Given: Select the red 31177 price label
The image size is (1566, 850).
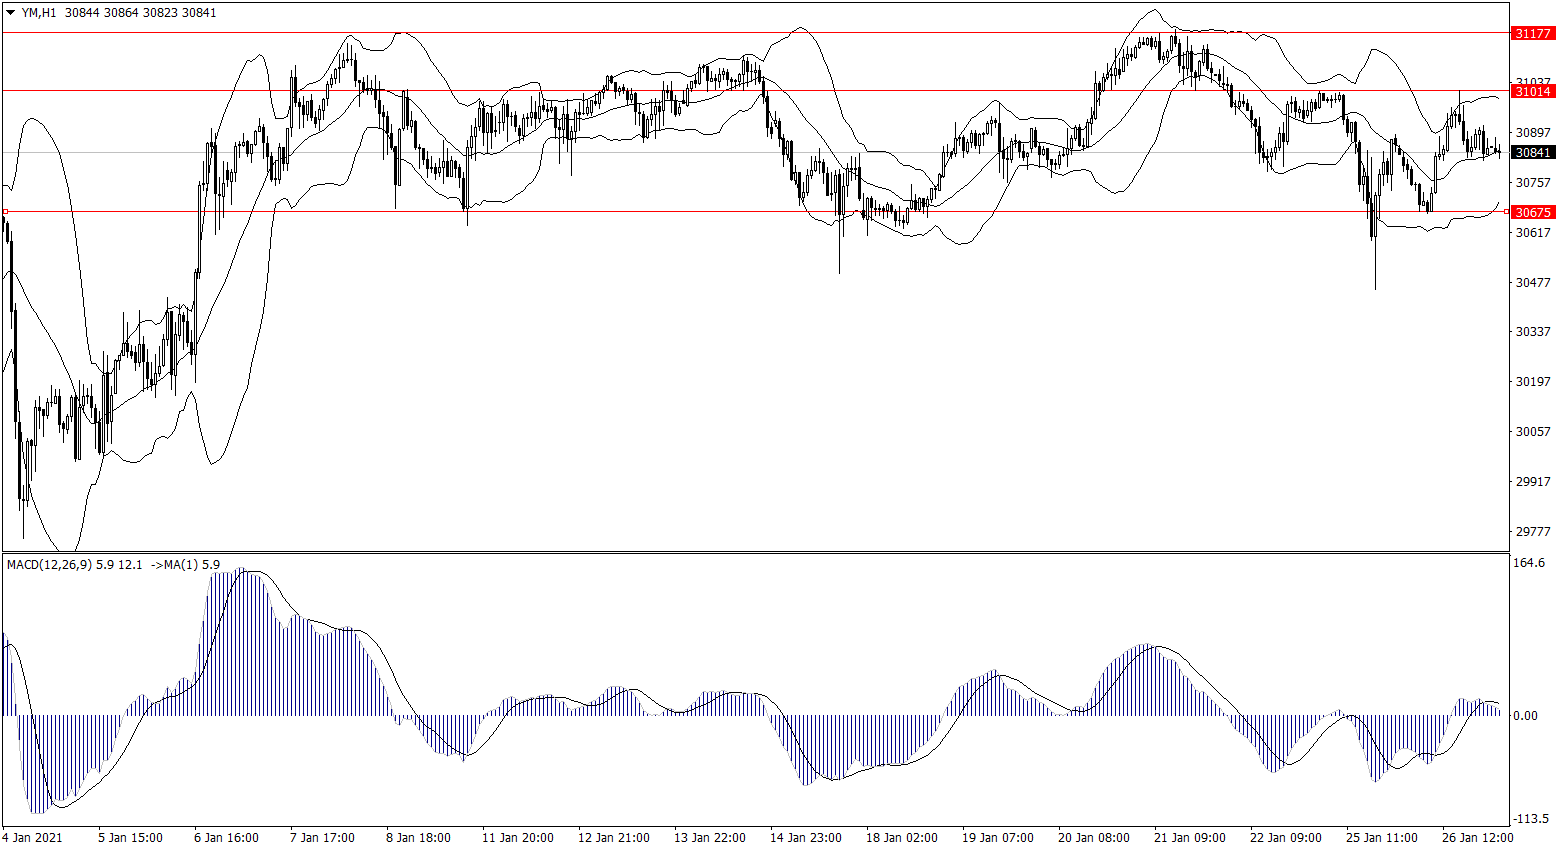Looking at the screenshot, I should click(x=1532, y=33).
